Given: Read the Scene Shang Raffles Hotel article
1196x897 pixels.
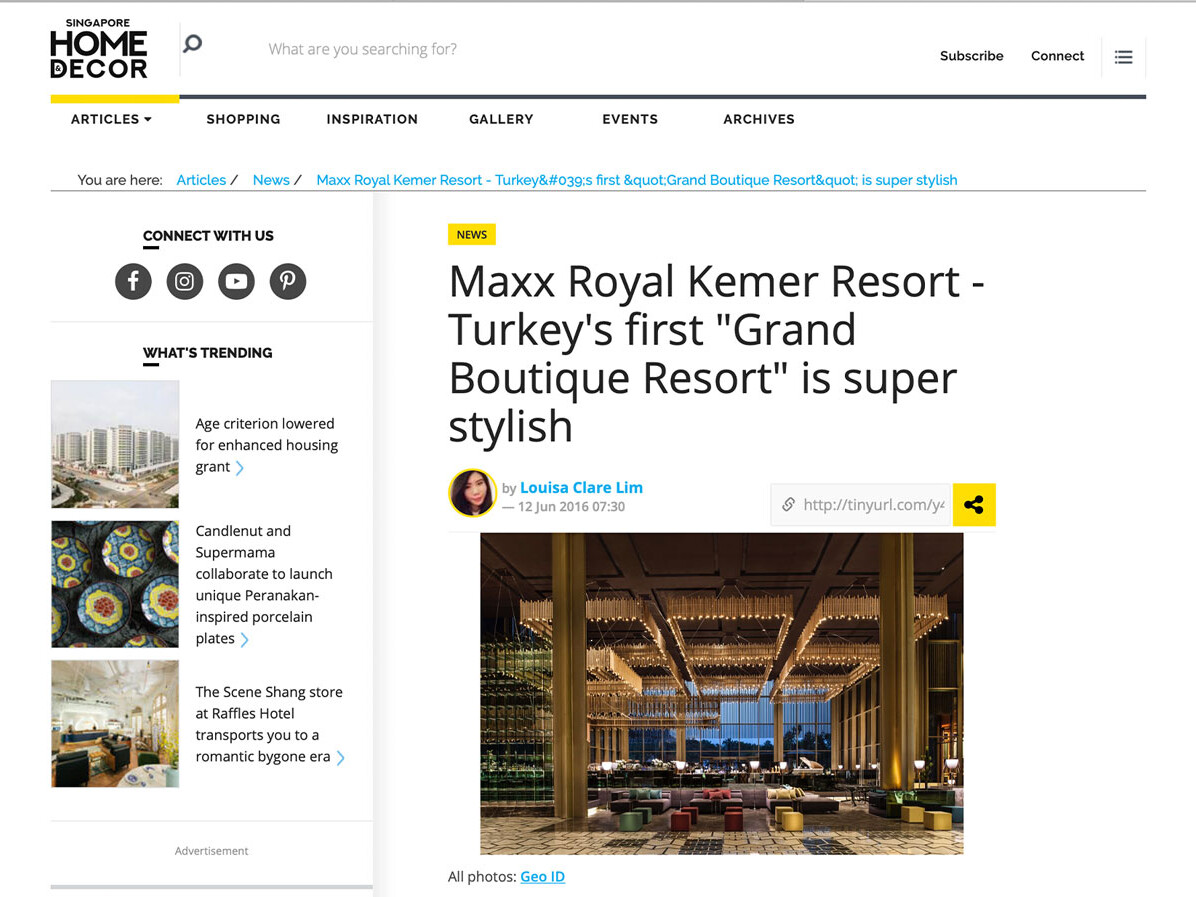Looking at the screenshot, I should point(269,724).
